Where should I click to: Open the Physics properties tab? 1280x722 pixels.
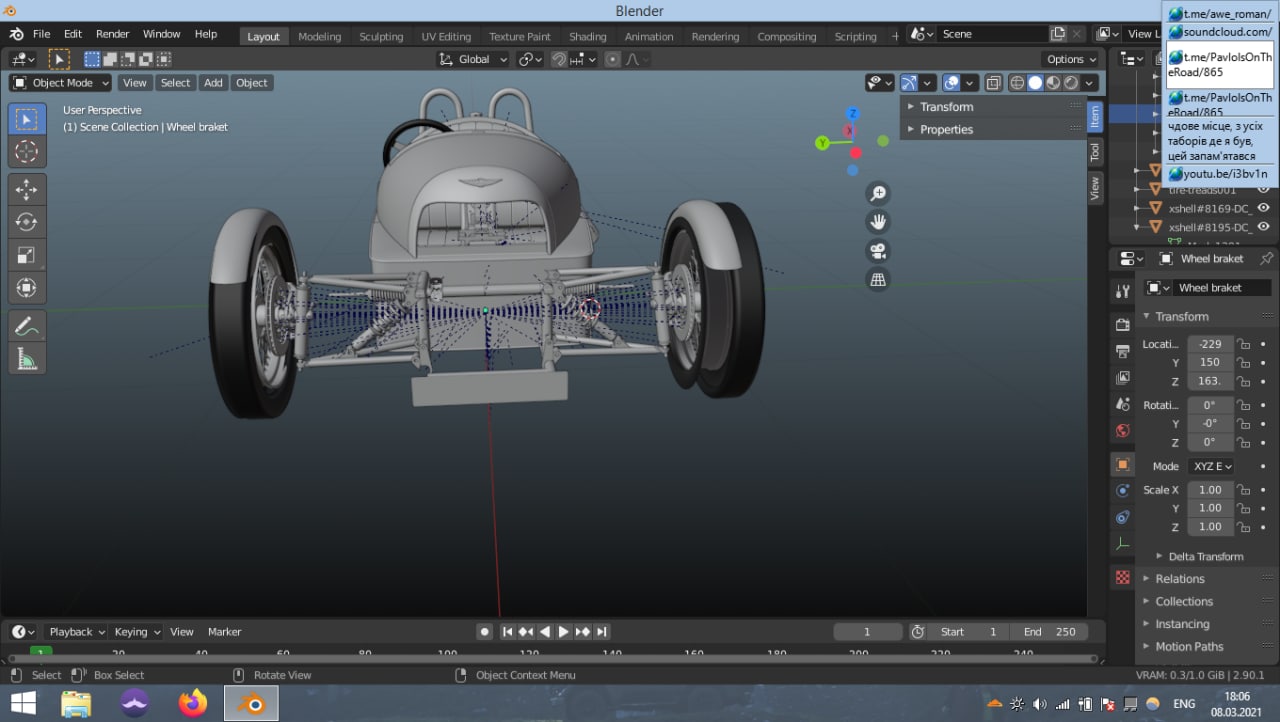tap(1122, 491)
